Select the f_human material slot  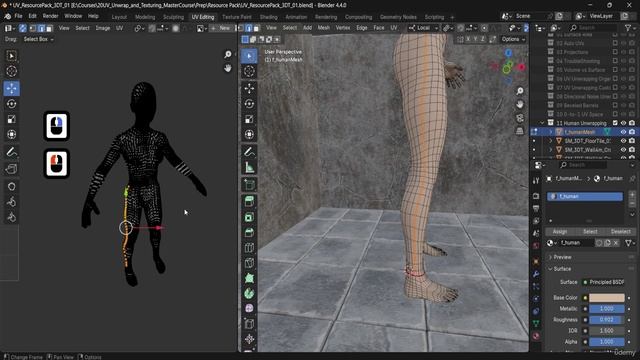[x=585, y=196]
